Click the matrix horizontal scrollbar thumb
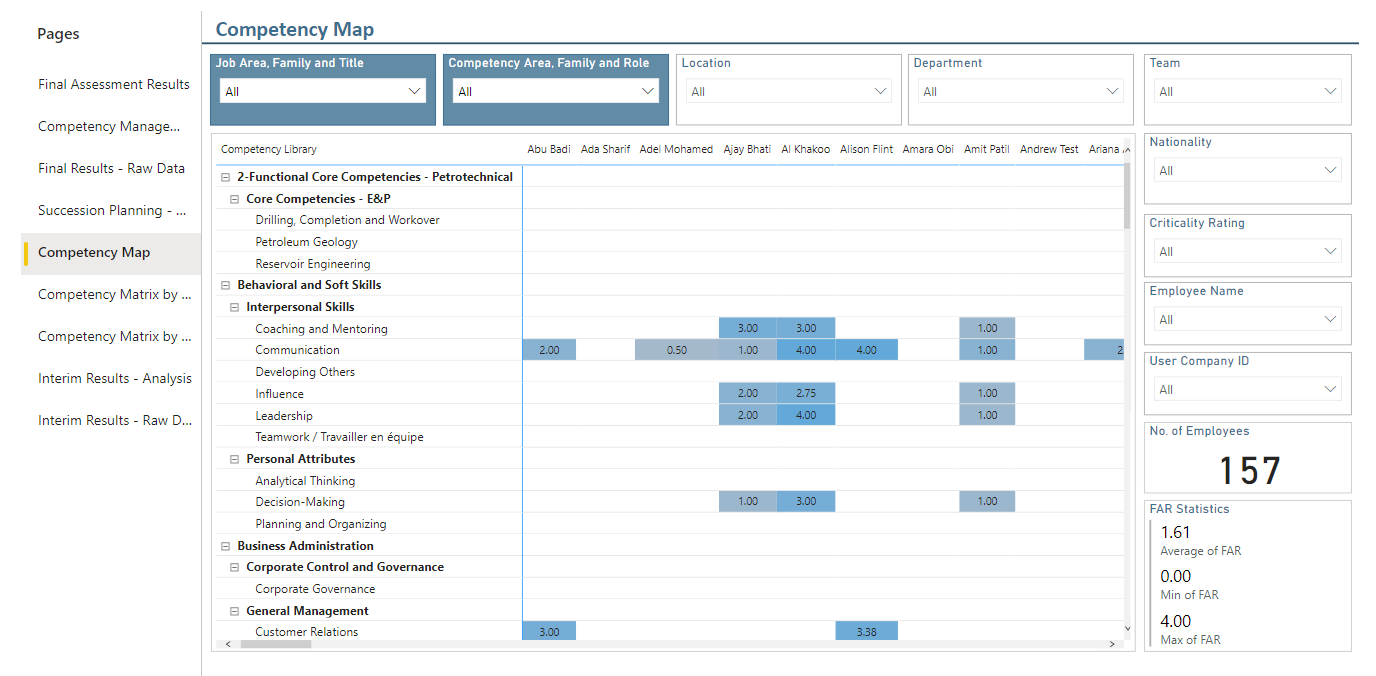The height and width of the screenshot is (676, 1376). [276, 644]
